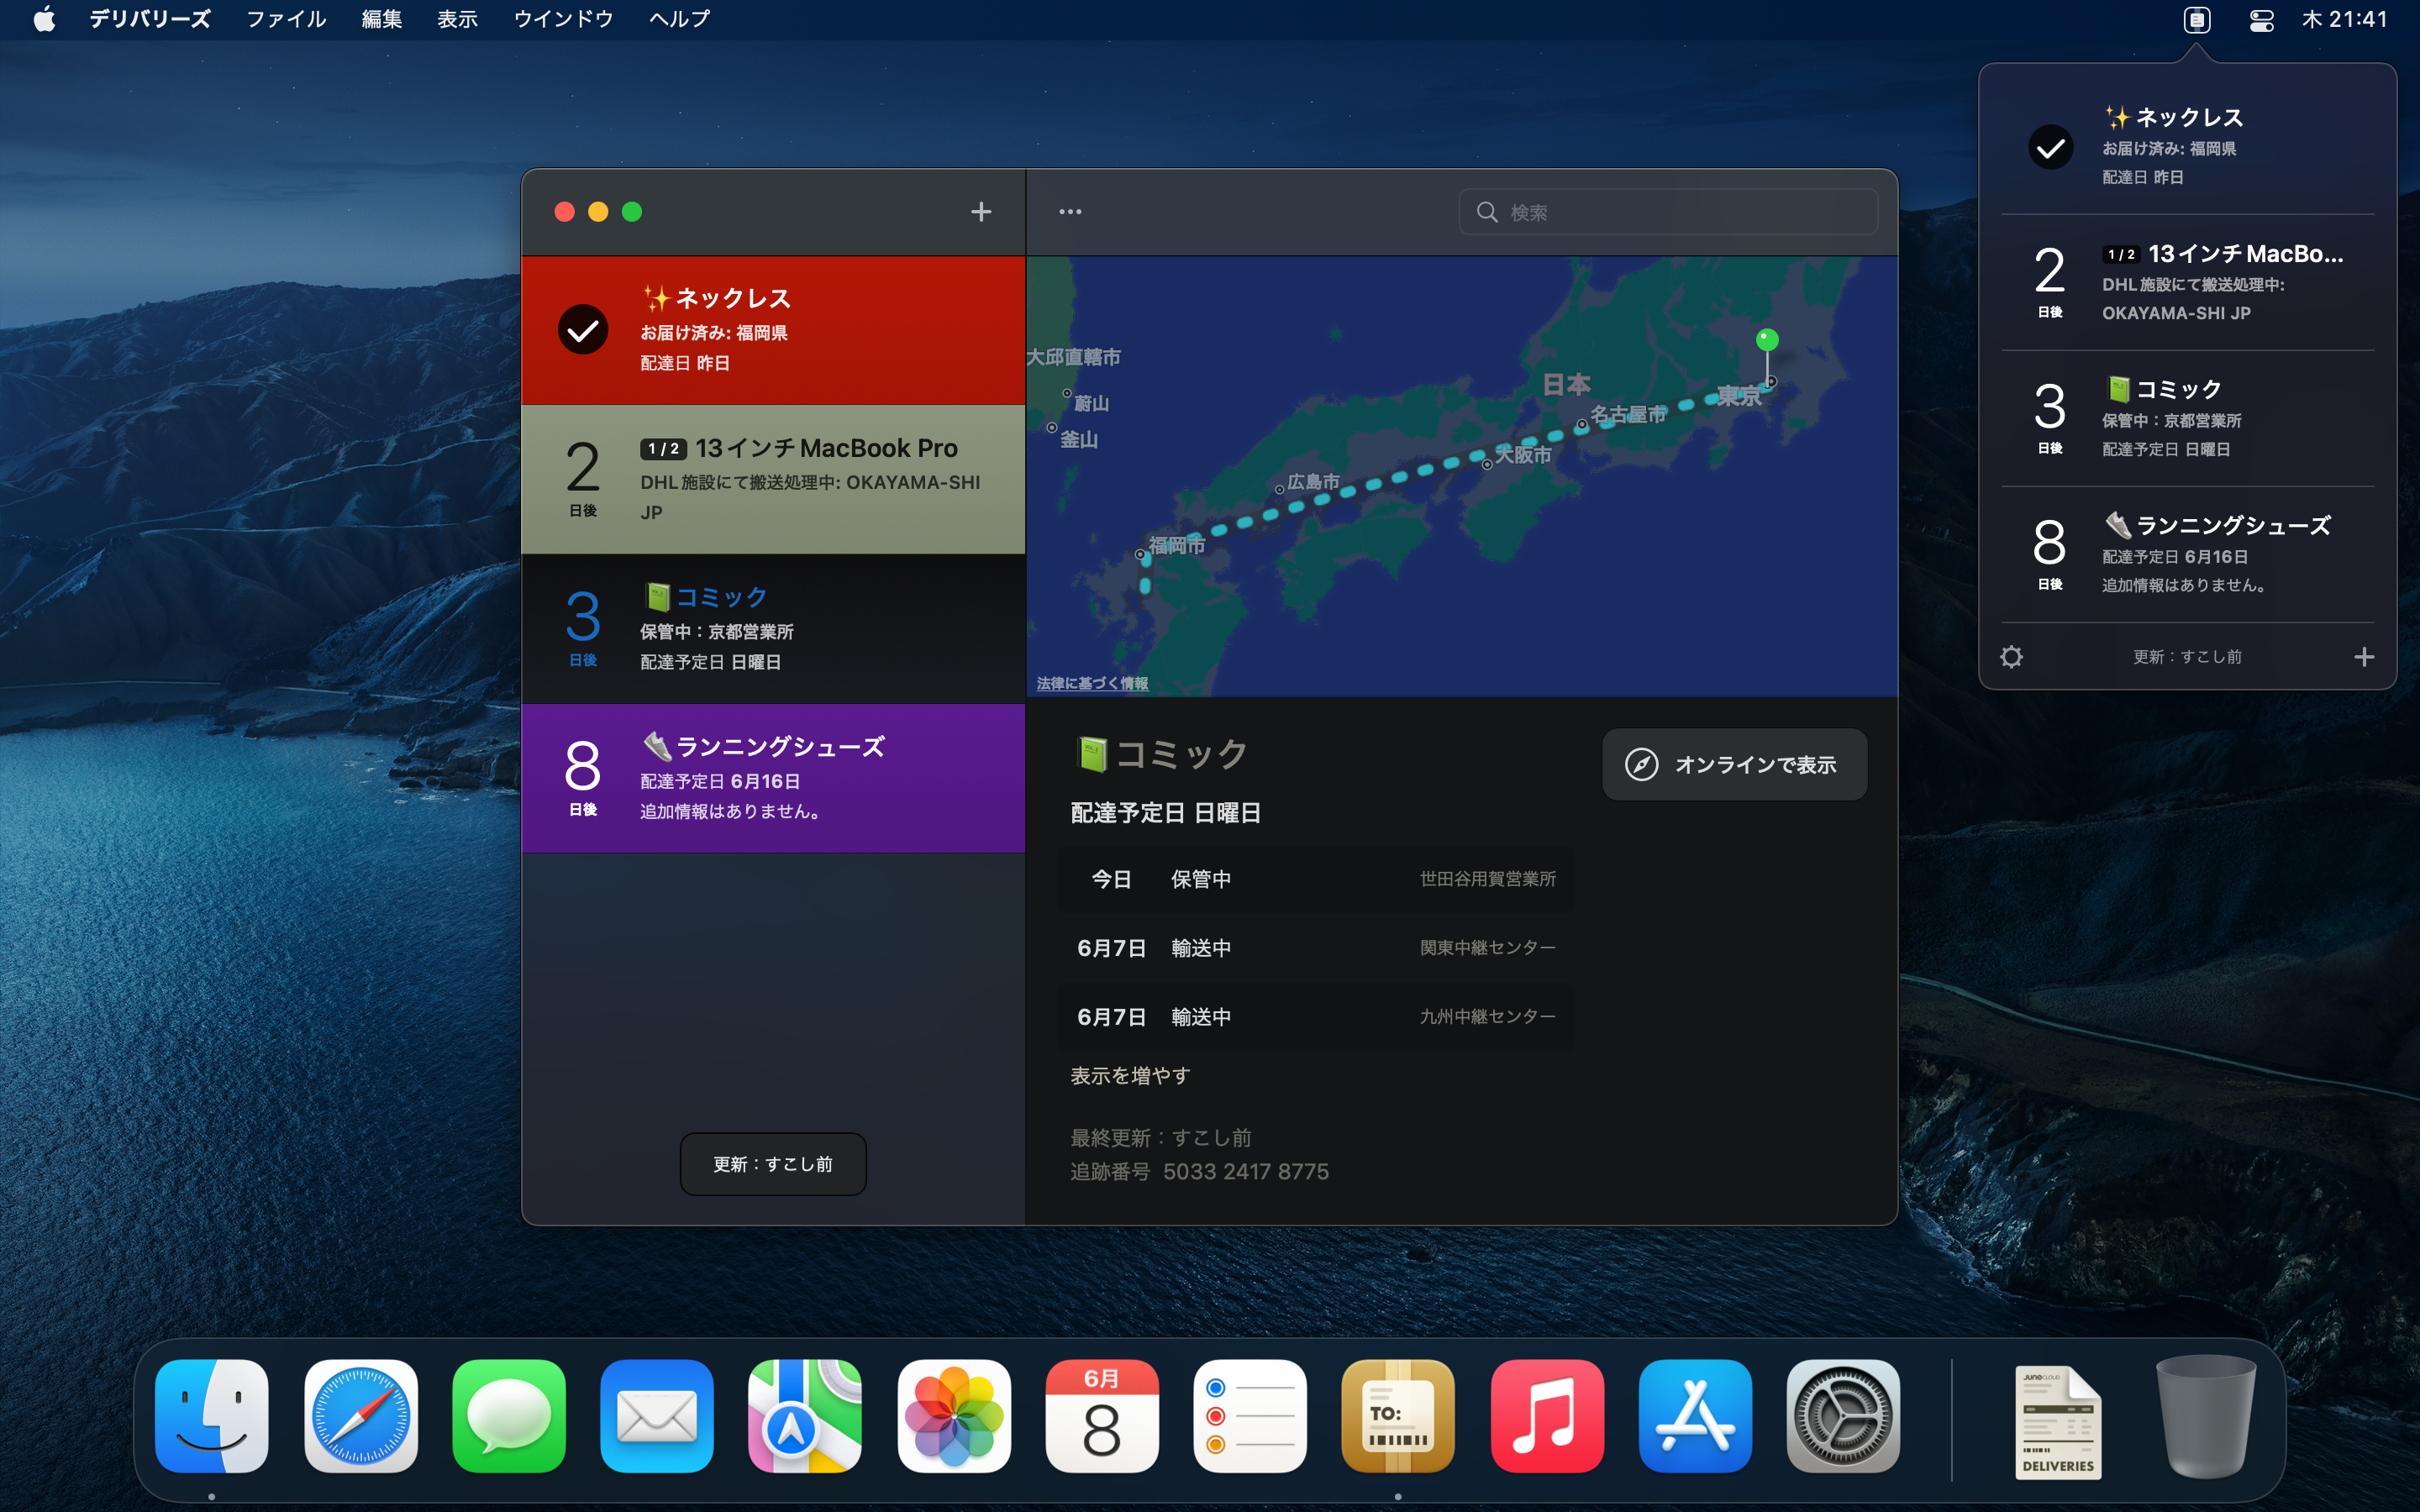Viewport: 2420px width, 1512px height.
Task: Open the Trash in the Dock
Action: [x=2206, y=1416]
